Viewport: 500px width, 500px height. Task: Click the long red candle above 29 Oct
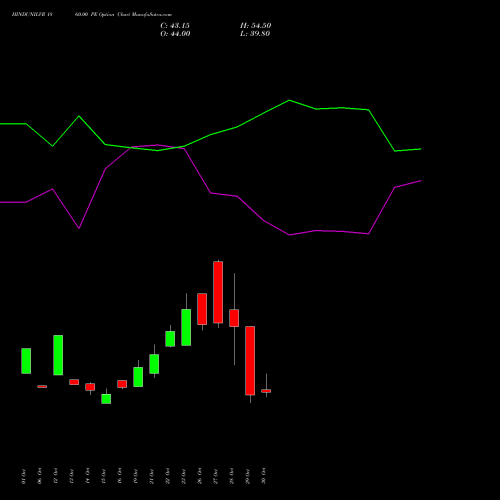(x=250, y=361)
